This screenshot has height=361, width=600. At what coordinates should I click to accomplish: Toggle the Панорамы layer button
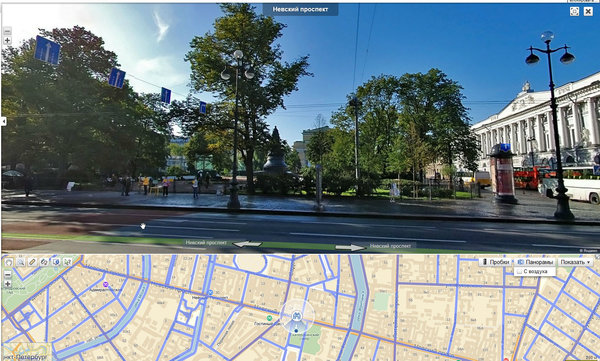[x=535, y=262]
